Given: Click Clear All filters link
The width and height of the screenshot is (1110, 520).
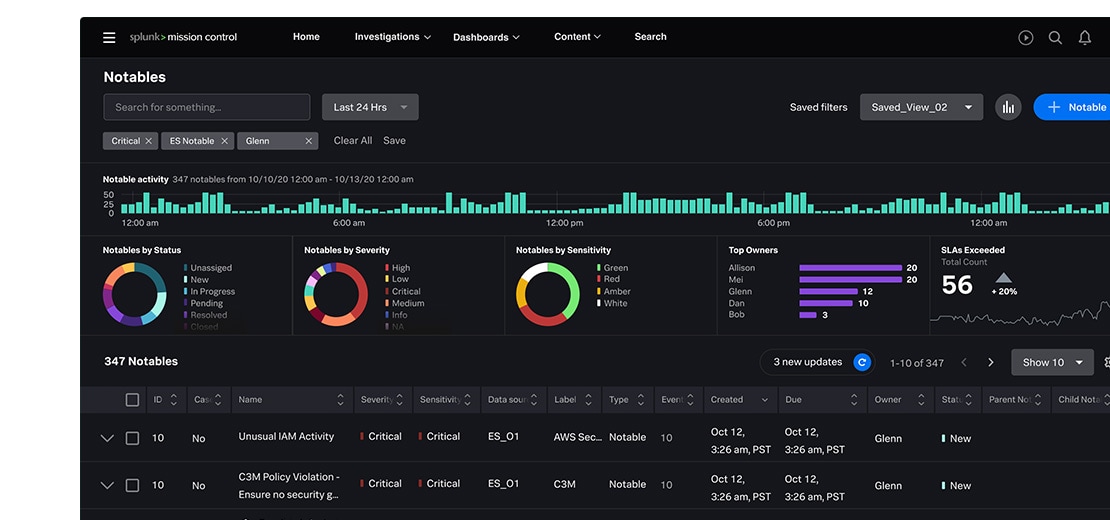Looking at the screenshot, I should [x=352, y=141].
